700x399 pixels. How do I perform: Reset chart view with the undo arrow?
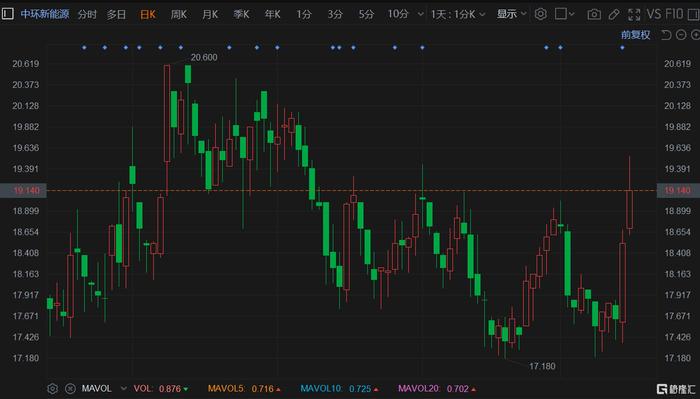tap(666, 35)
